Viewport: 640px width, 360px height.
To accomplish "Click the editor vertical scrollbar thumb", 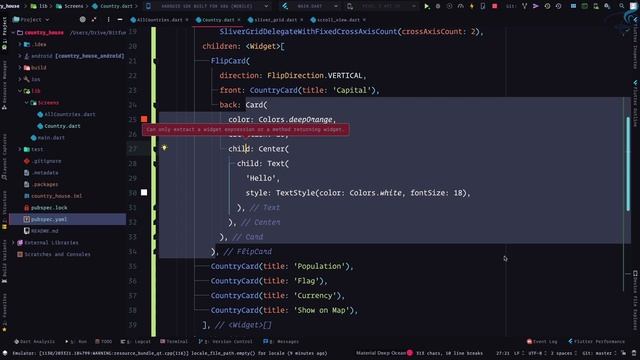I will pyautogui.click(x=628, y=163).
